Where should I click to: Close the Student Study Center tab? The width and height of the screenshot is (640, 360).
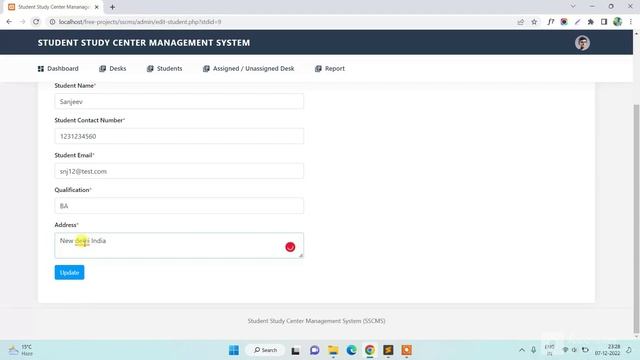point(97,7)
